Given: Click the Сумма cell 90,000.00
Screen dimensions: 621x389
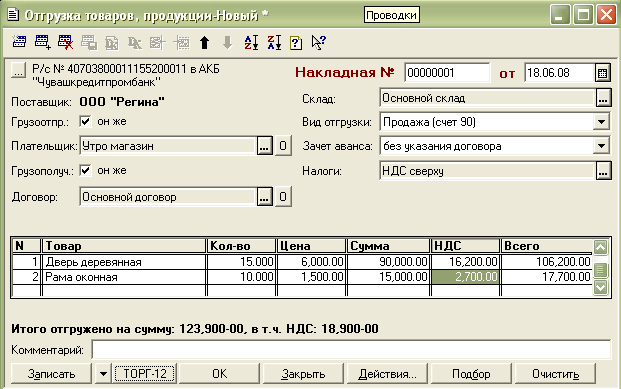Looking at the screenshot, I should [389, 262].
